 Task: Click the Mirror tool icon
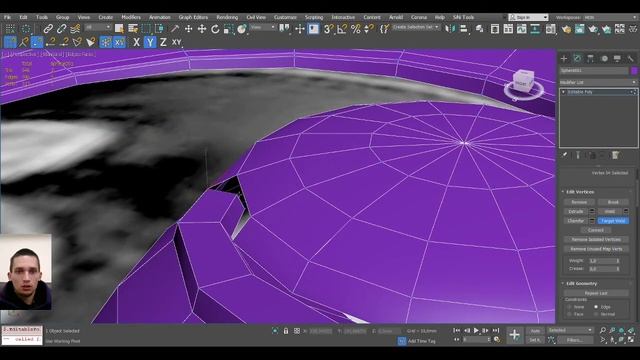click(450, 29)
